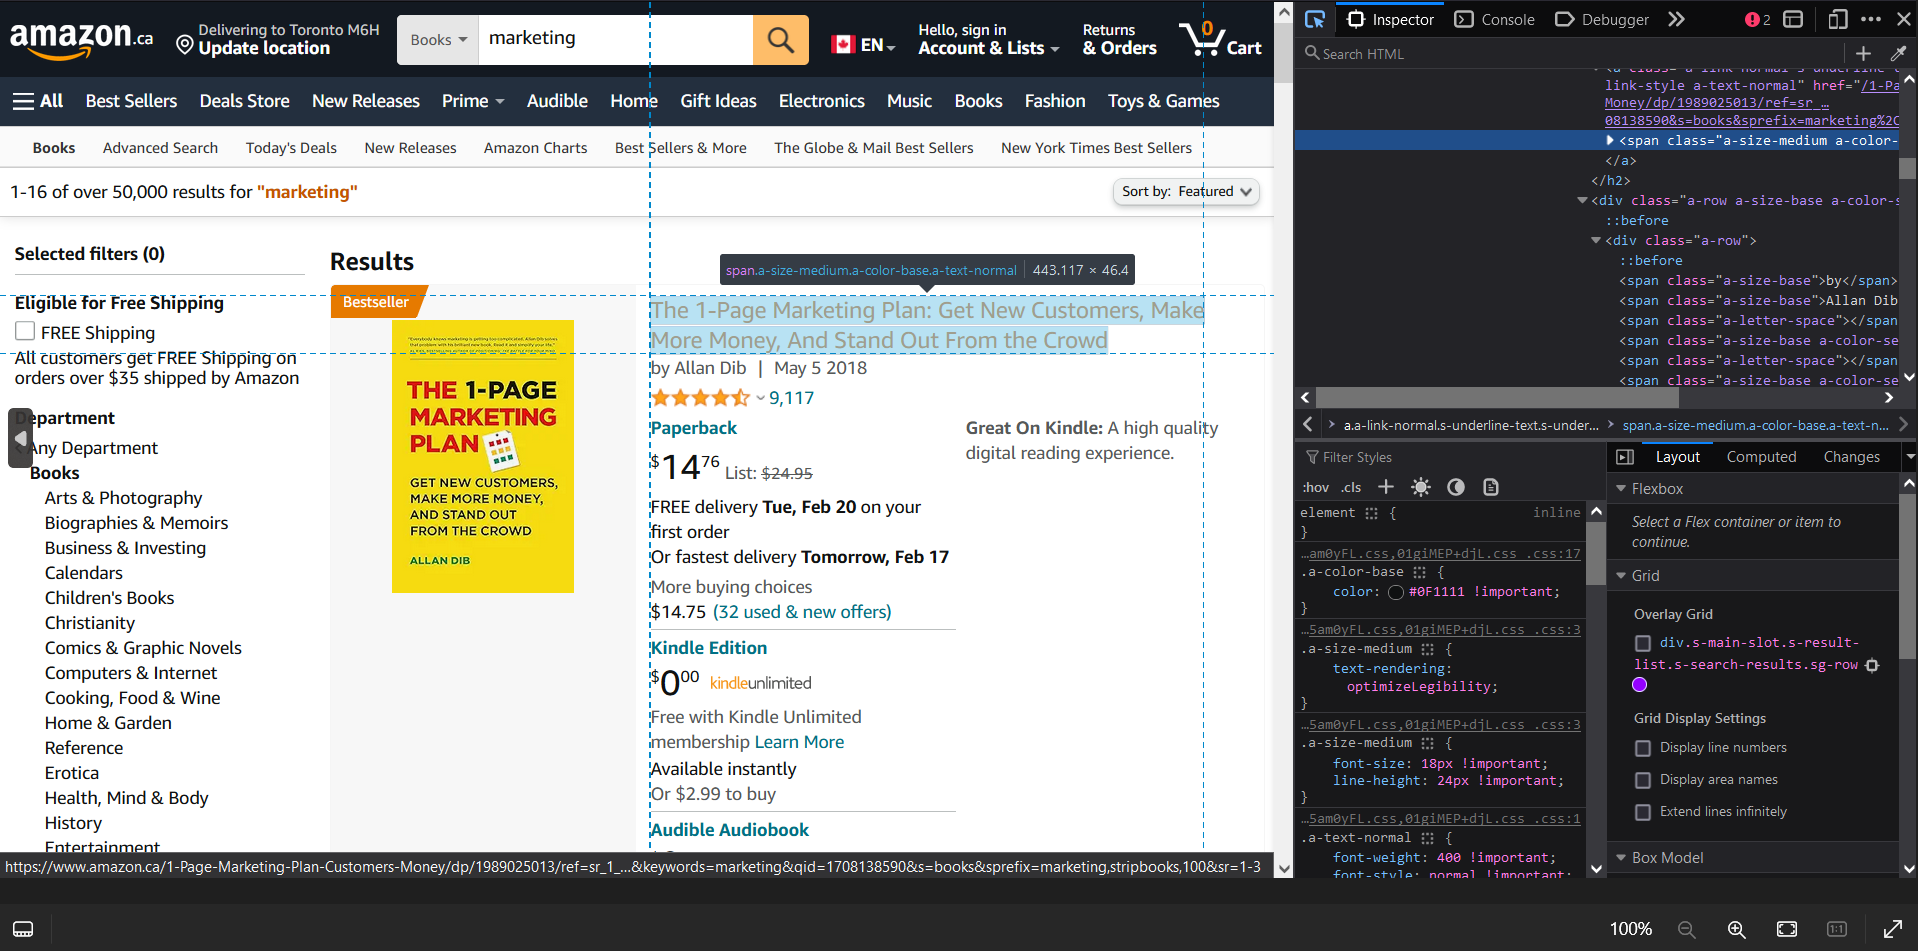Enable Display line numbers
1918x951 pixels.
(x=1642, y=748)
